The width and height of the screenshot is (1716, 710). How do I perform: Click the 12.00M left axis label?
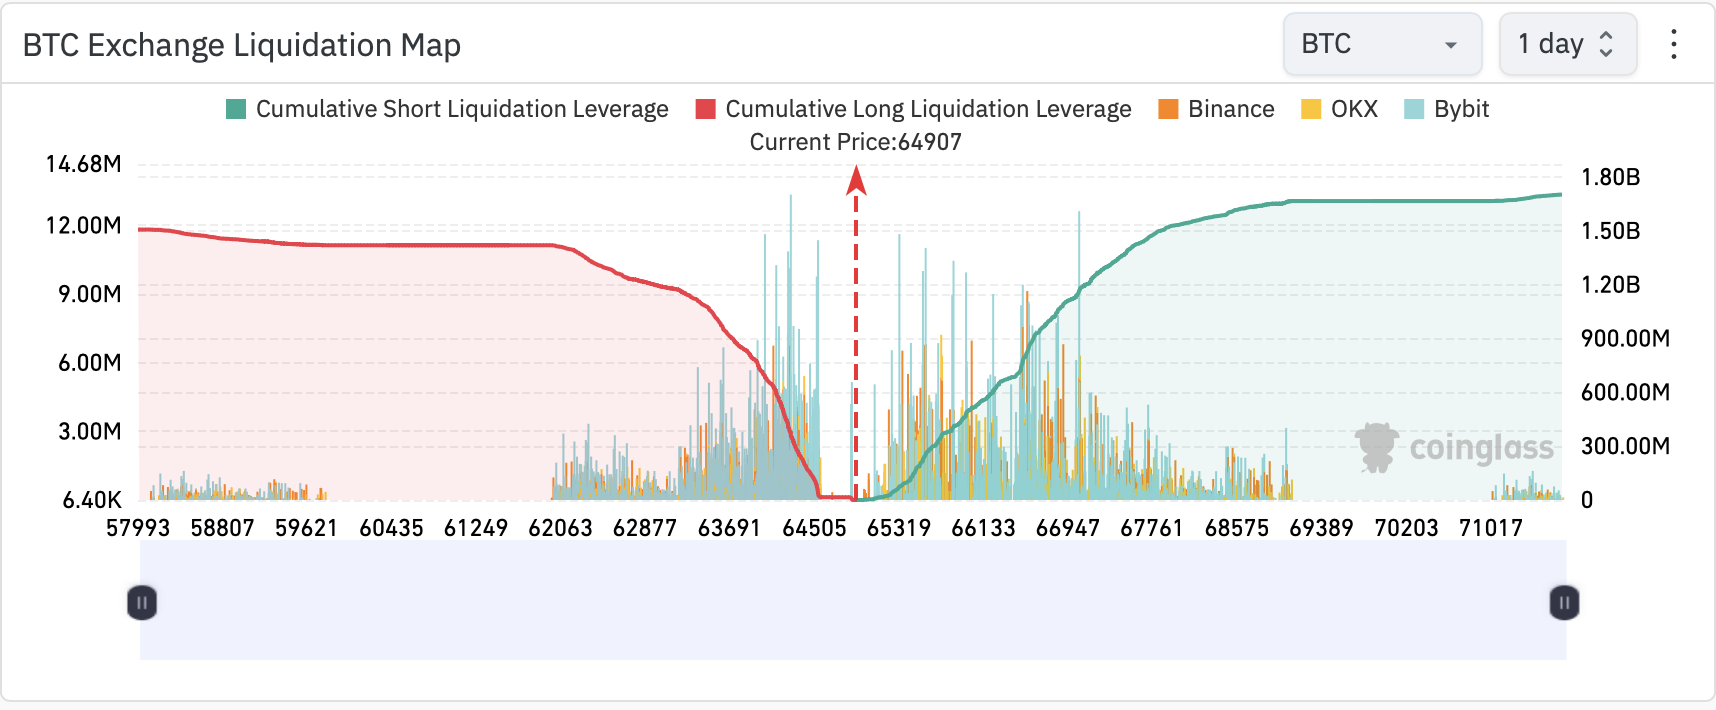point(84,226)
